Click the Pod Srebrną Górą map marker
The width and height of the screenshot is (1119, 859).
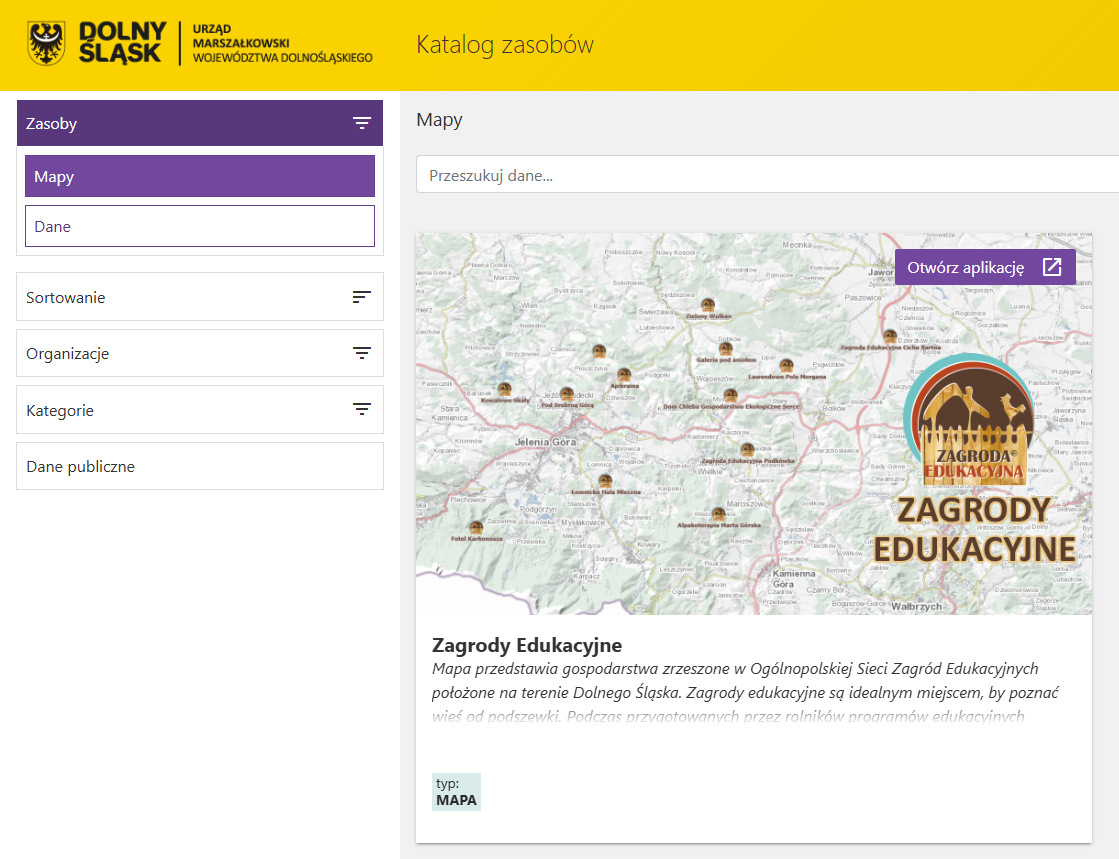click(x=567, y=395)
